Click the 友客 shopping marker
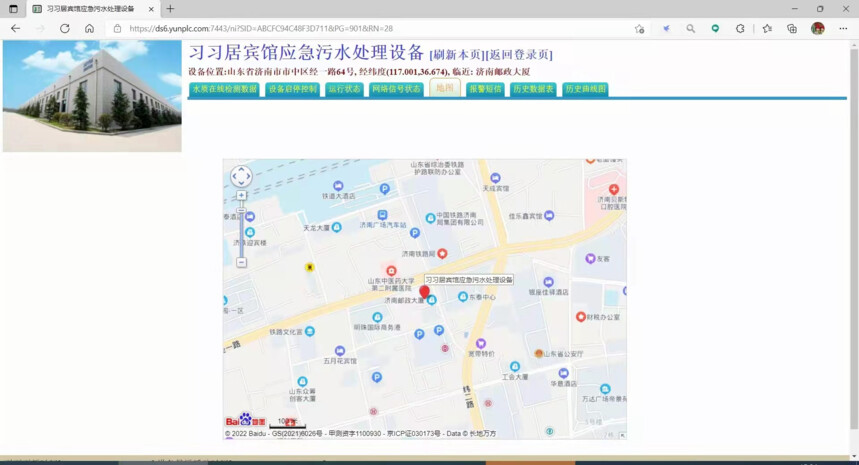859x465 pixels. click(x=590, y=259)
